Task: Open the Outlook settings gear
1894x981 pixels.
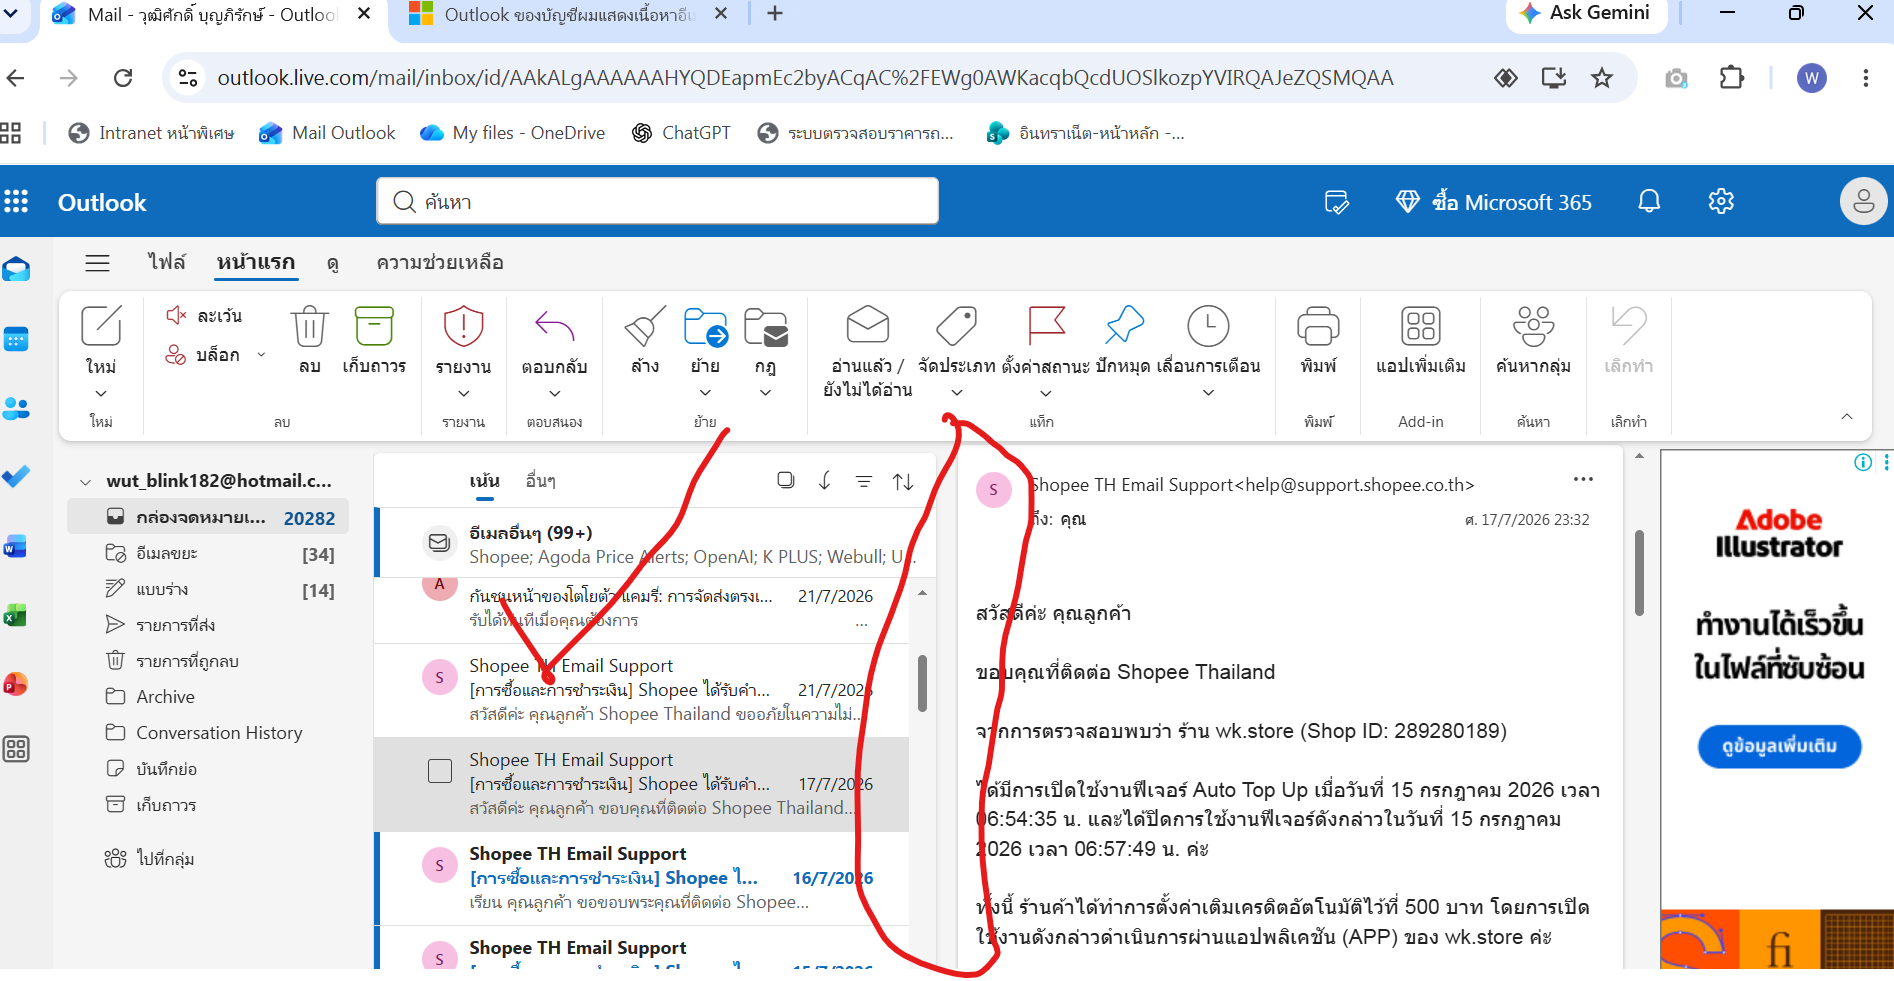Action: tap(1721, 201)
